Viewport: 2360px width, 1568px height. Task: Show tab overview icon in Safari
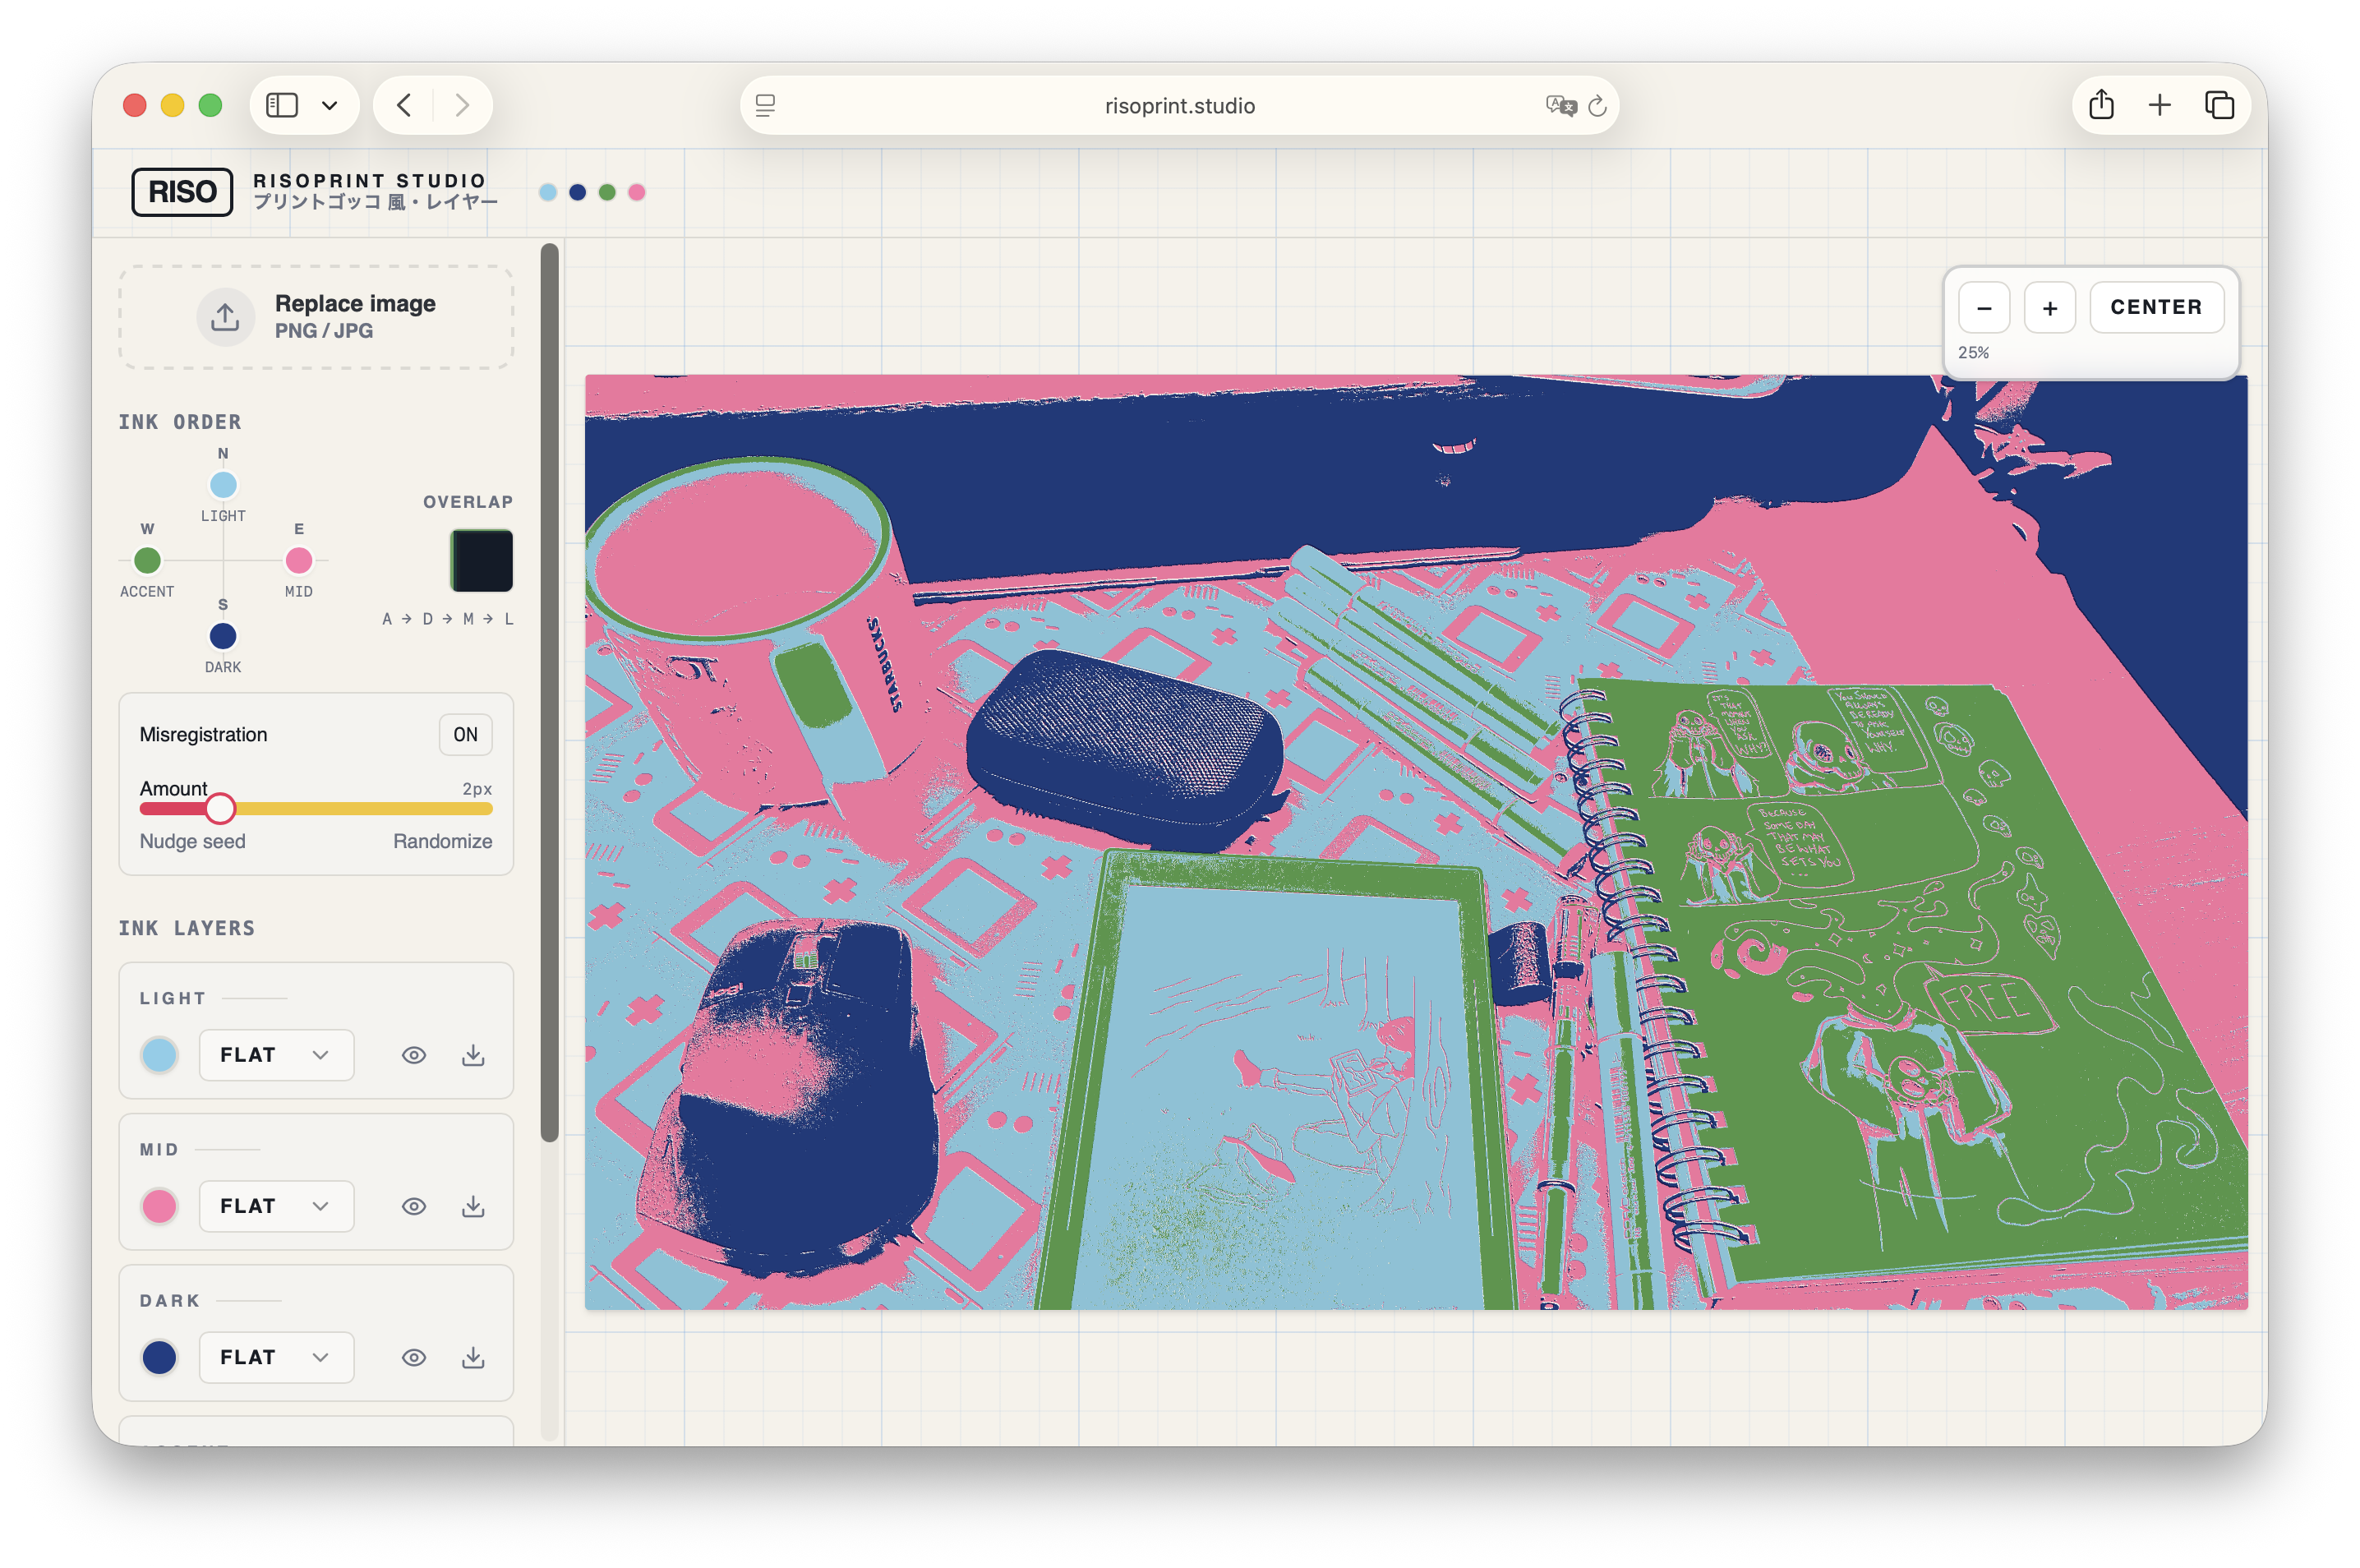click(2219, 105)
